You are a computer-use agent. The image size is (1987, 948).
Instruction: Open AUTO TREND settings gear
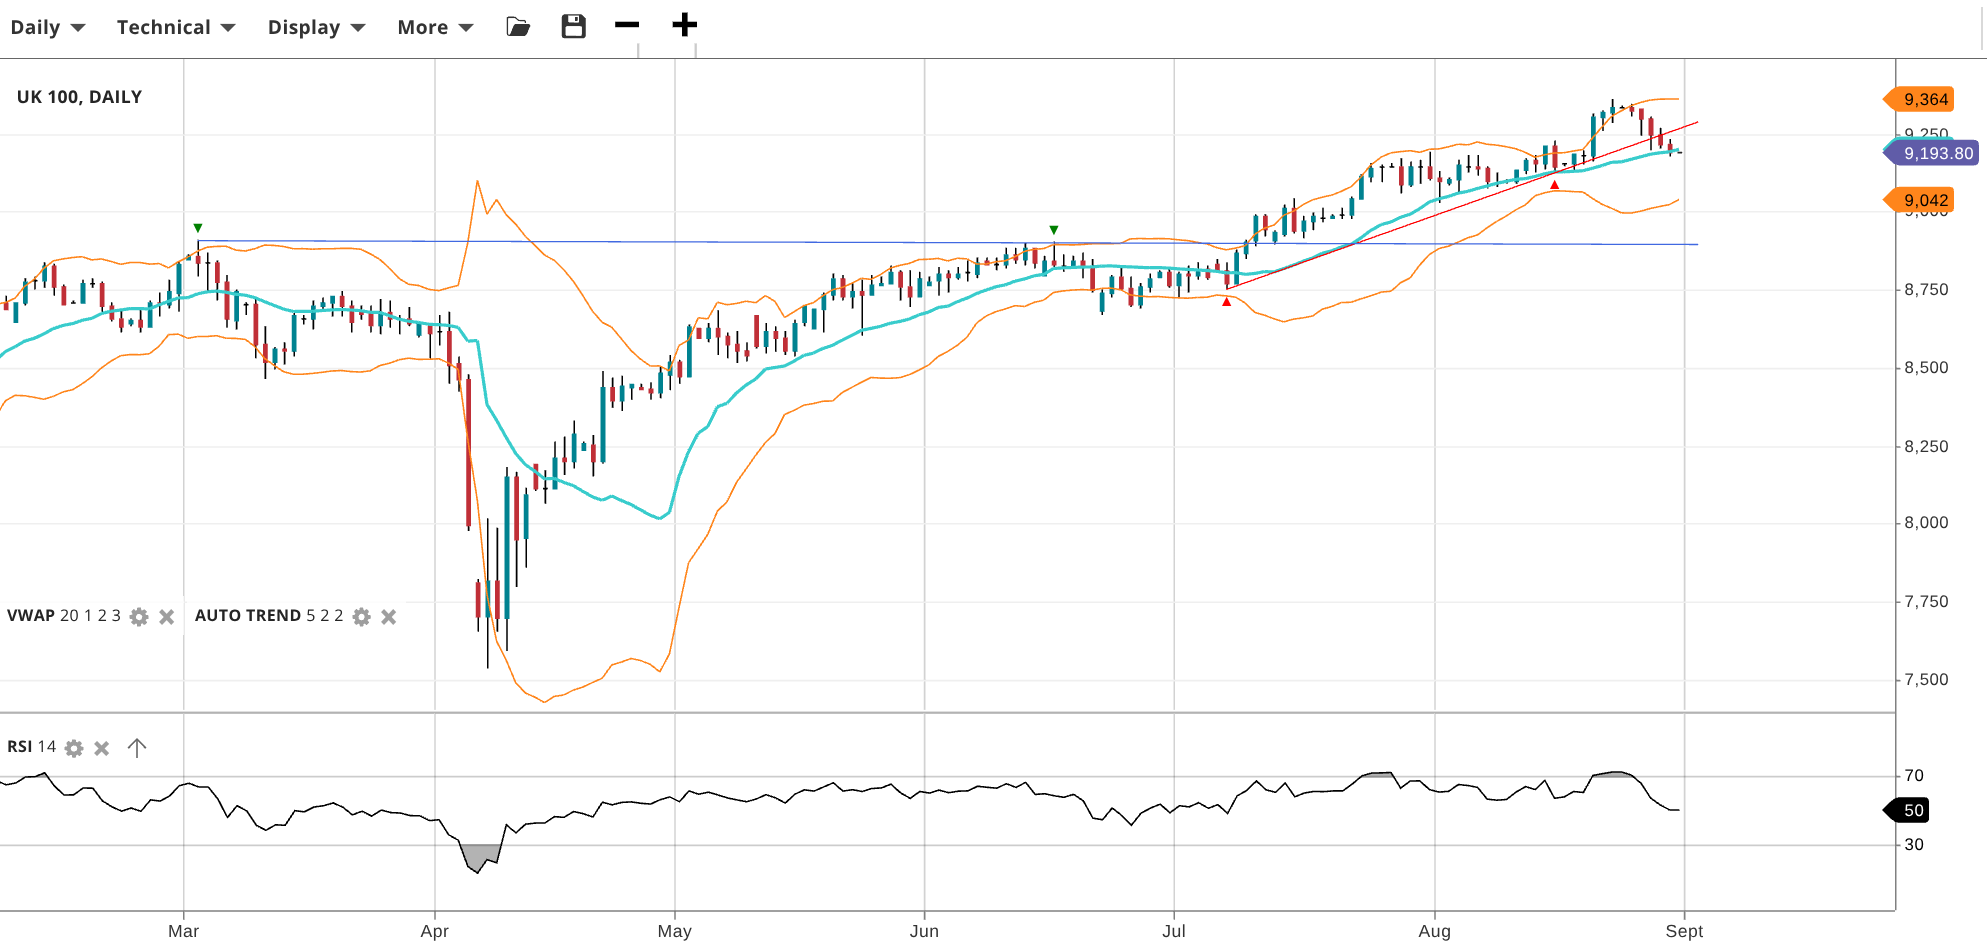tap(362, 617)
